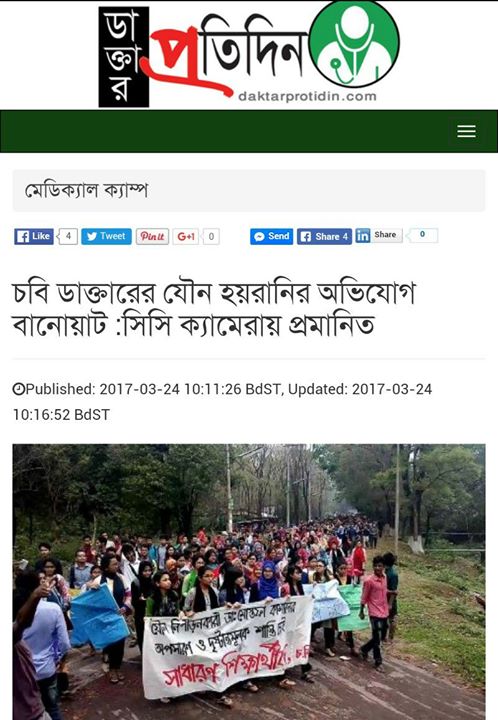Click the Google plus count box

211,236
